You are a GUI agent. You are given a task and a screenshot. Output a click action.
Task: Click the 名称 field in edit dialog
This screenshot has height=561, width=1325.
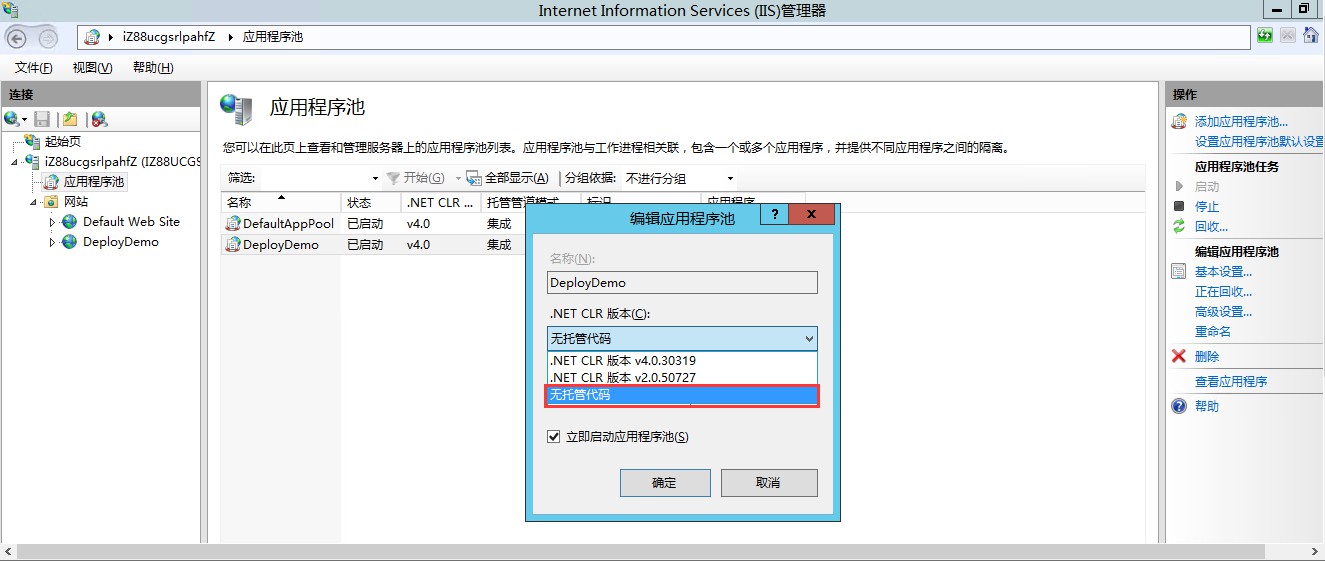(x=682, y=283)
